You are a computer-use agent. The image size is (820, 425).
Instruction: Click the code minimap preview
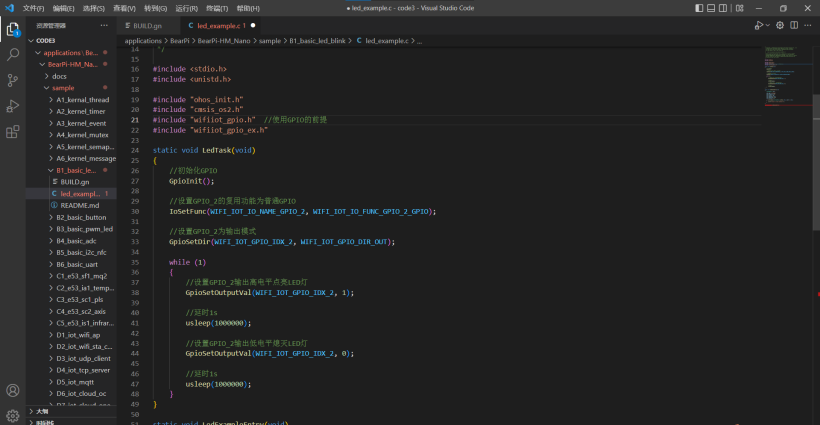pyautogui.click(x=787, y=75)
